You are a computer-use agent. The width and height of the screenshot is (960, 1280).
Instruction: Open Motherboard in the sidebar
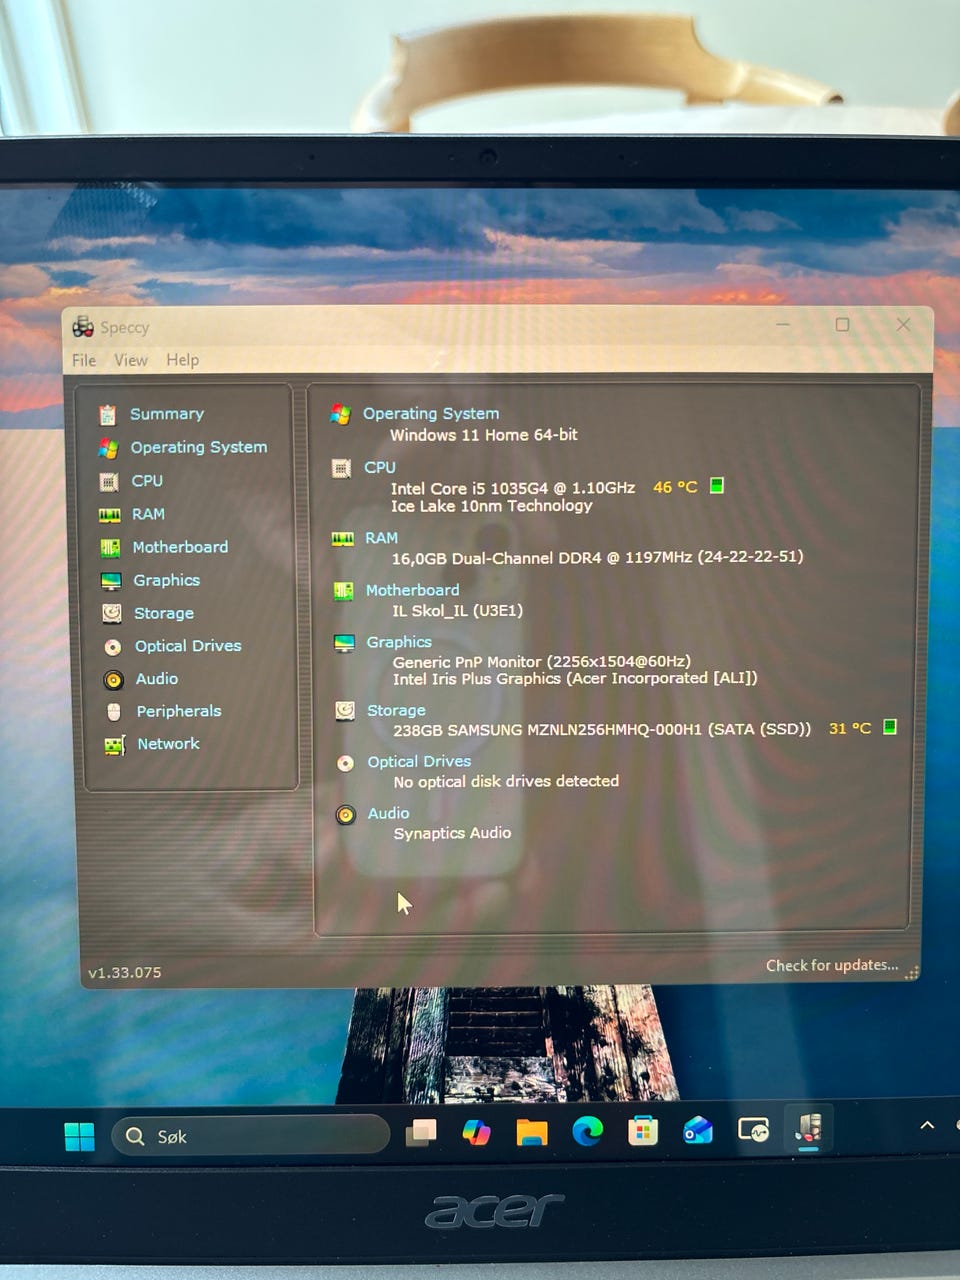click(x=180, y=547)
